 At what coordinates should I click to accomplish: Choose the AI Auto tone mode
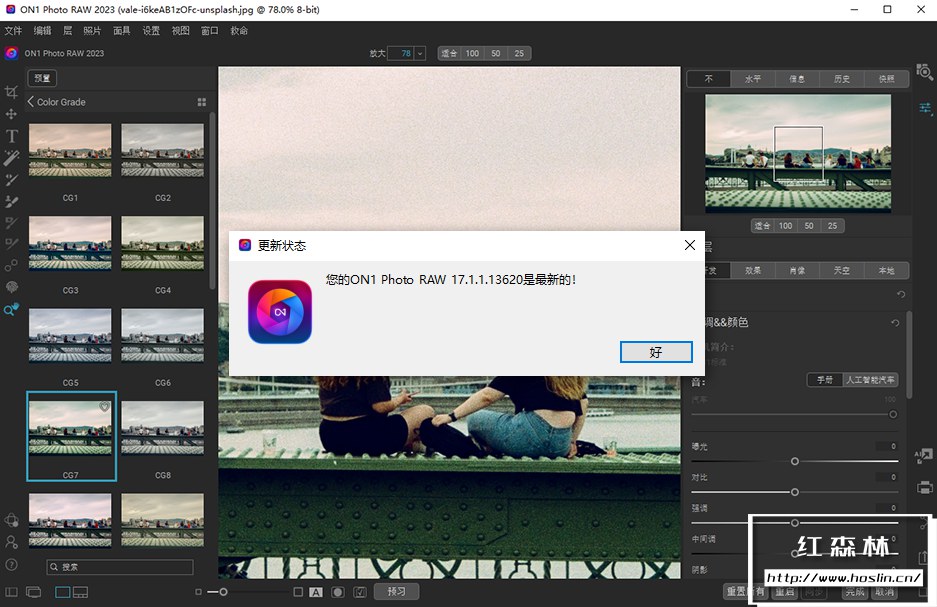(870, 380)
